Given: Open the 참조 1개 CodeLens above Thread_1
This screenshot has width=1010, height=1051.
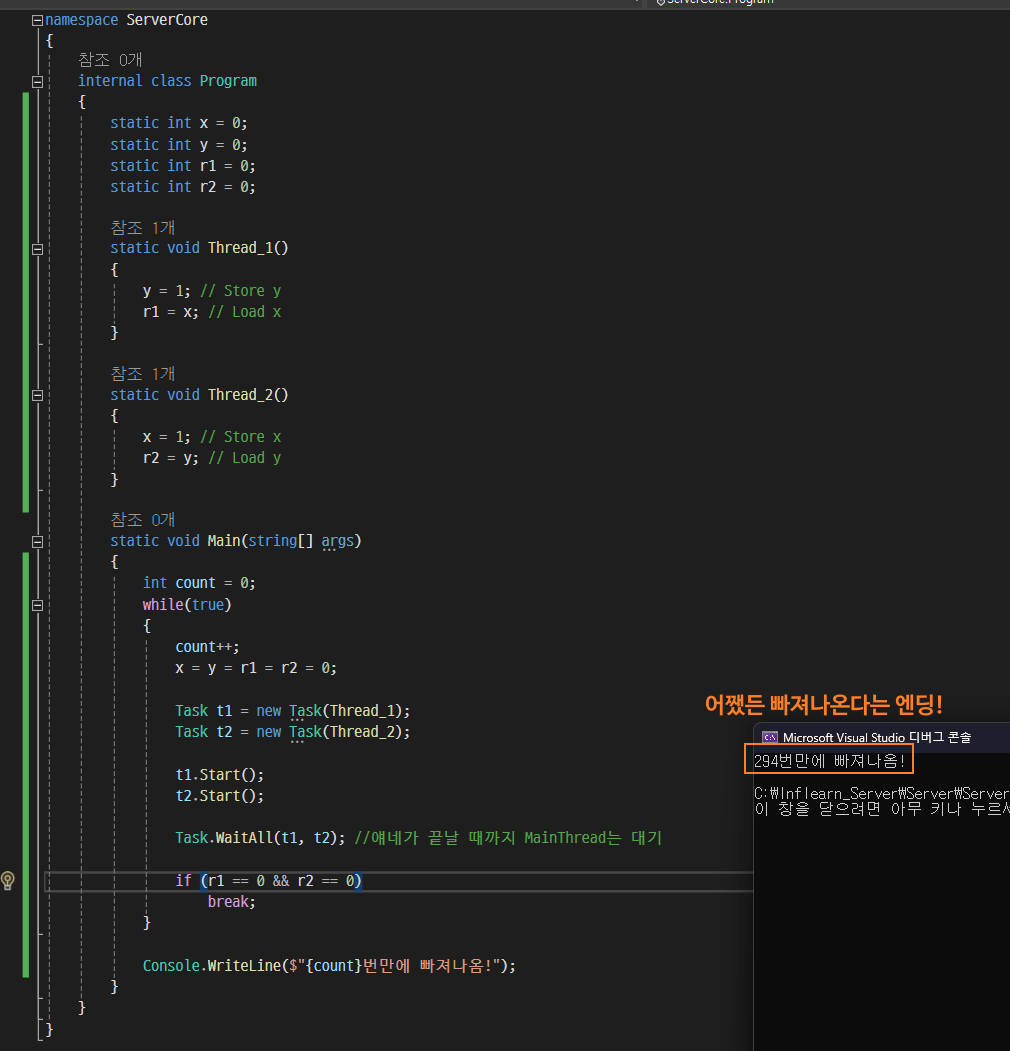Looking at the screenshot, I should (143, 228).
